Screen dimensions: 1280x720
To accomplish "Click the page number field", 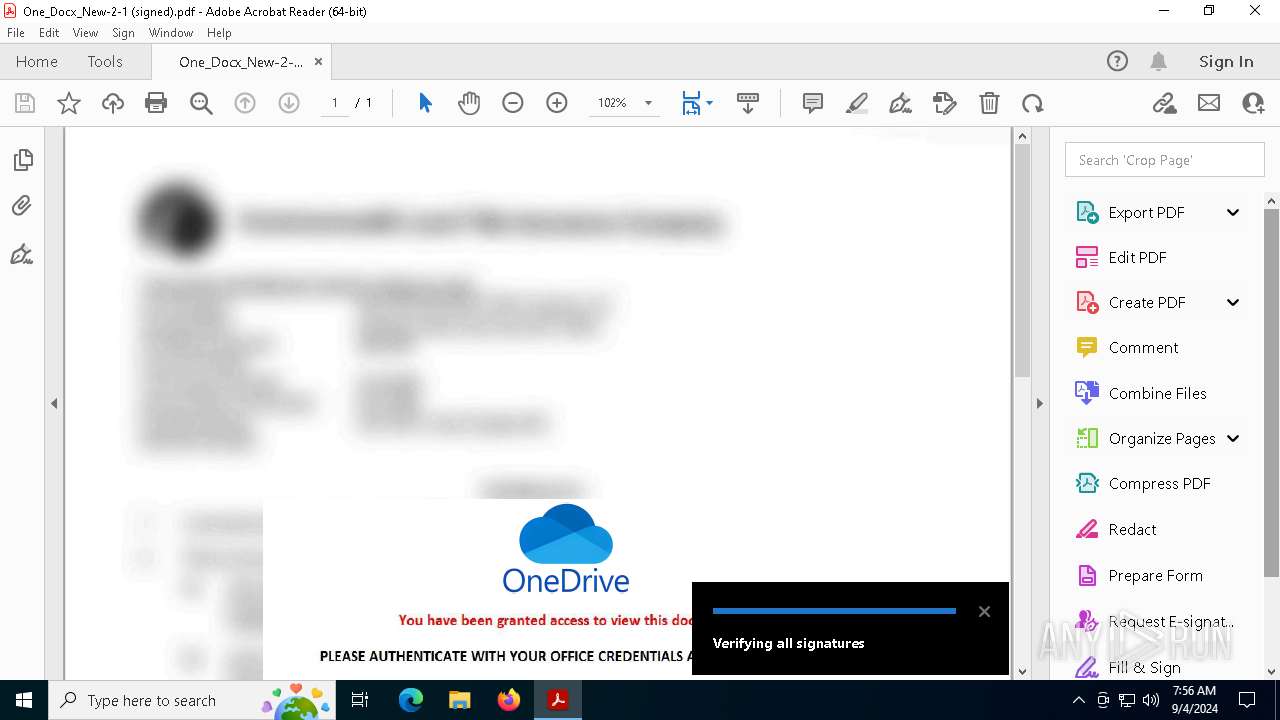I will pos(334,103).
